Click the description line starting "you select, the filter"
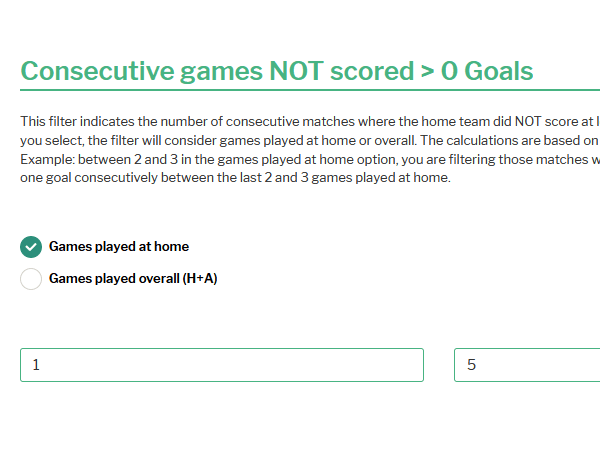 tap(300, 140)
